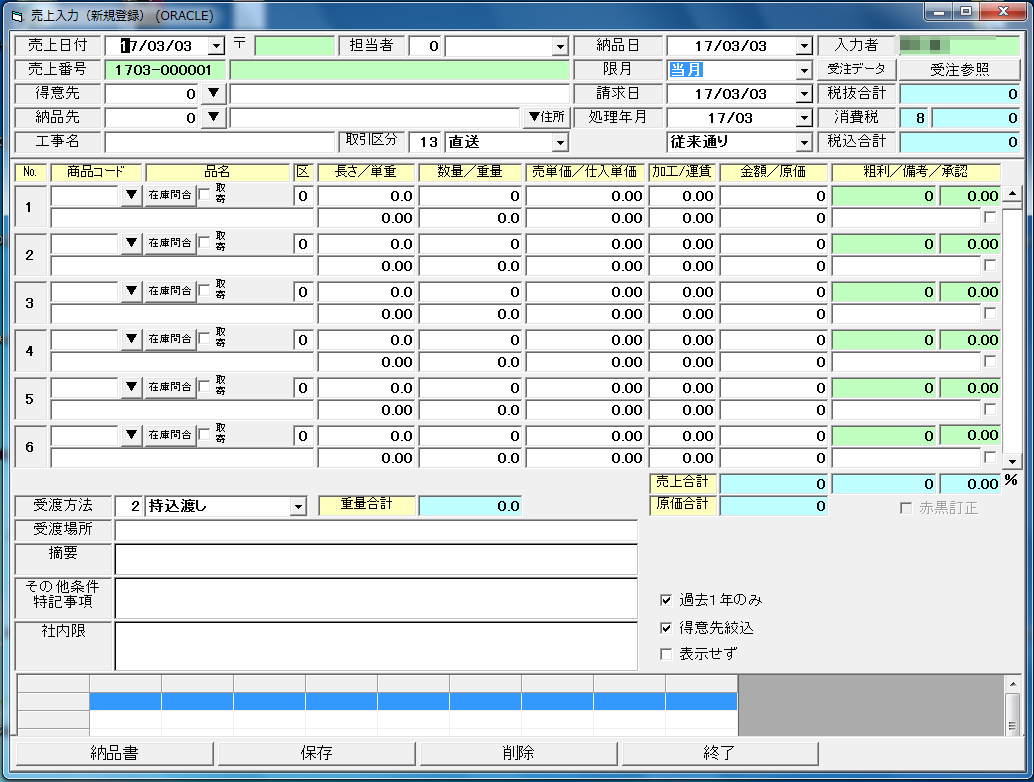Viewport: 1034px width, 782px height.
Task: Click the ▼ lookup button beside 納品先 code
Action: [213, 117]
